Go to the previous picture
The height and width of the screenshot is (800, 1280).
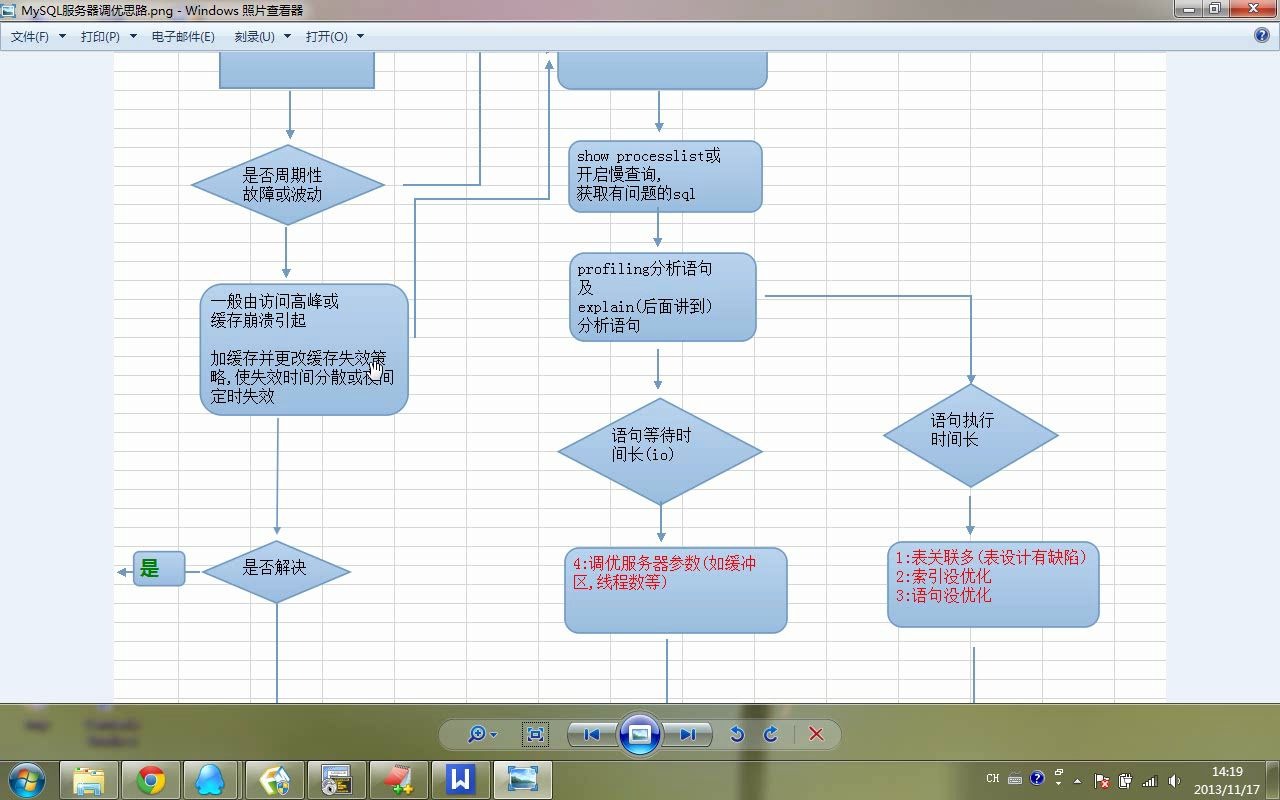[591, 734]
